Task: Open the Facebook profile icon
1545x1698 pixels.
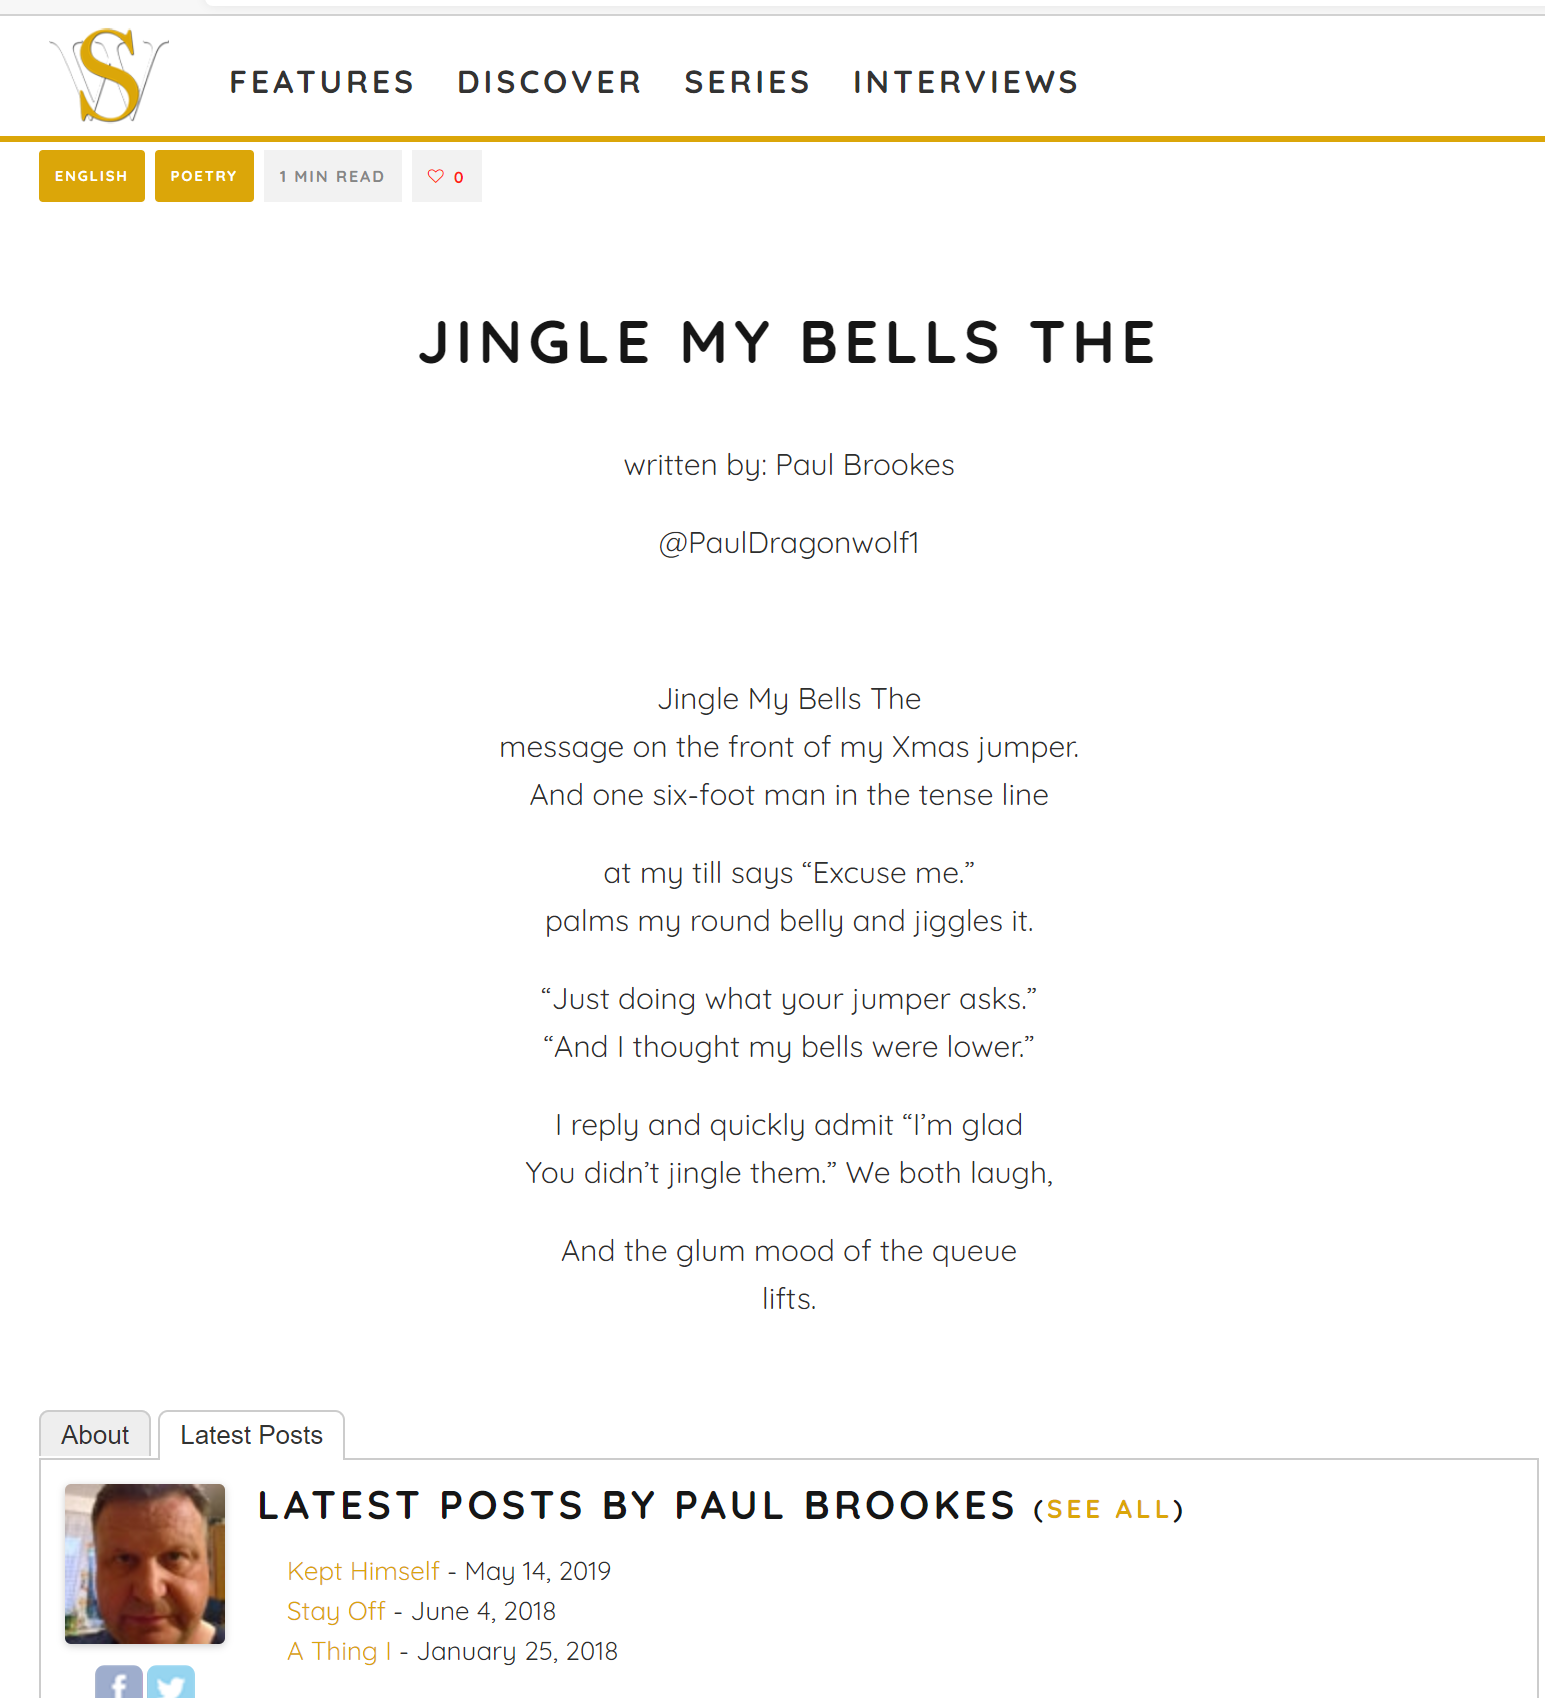Action: 118,1685
